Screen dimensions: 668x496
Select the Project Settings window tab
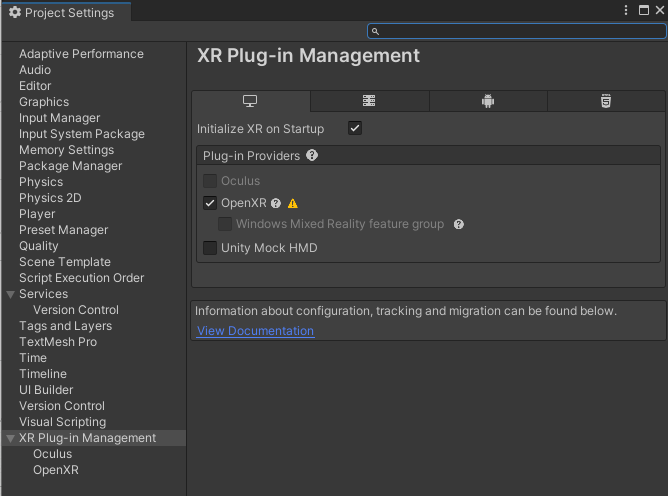point(62,12)
